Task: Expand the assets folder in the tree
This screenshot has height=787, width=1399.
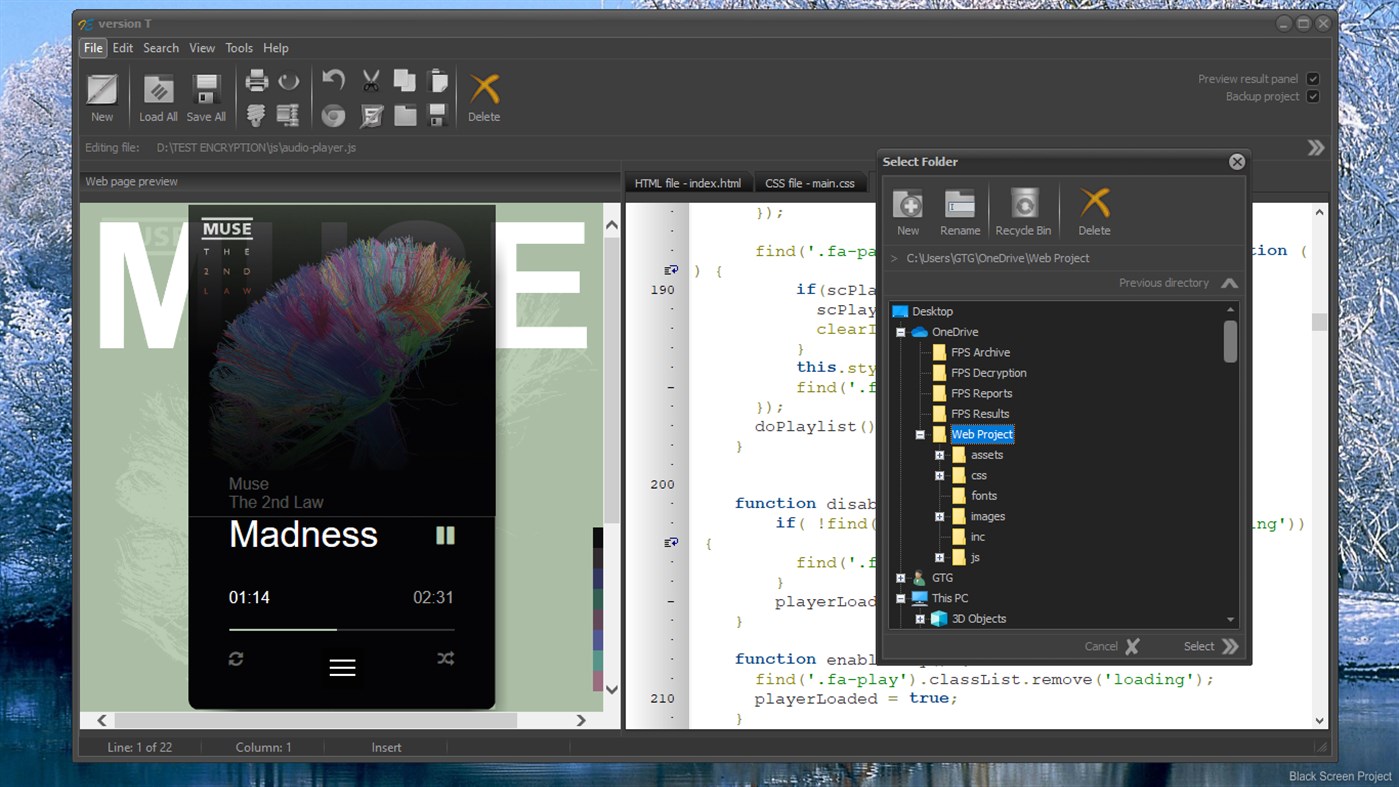Action: 939,455
